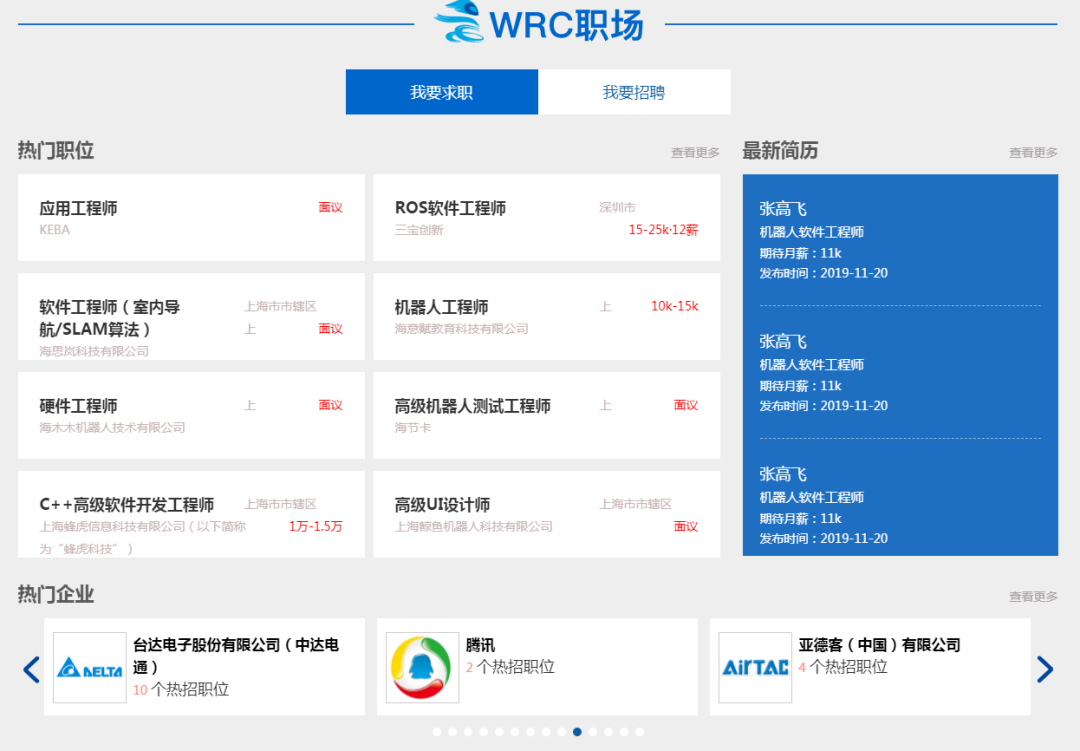The height and width of the screenshot is (751, 1080).
Task: Open the 硬件工程师 job listing
Action: tap(191, 415)
